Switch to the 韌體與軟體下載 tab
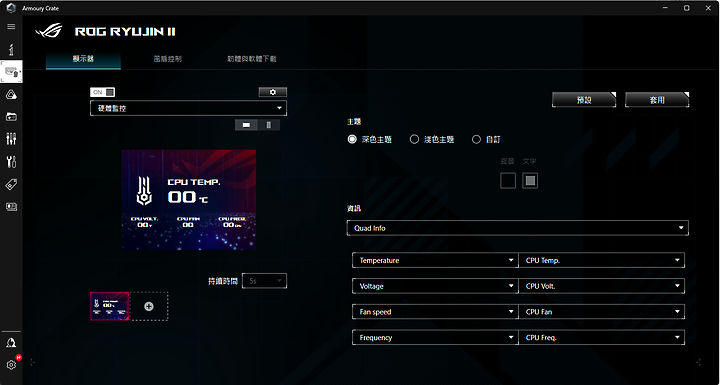 252,59
